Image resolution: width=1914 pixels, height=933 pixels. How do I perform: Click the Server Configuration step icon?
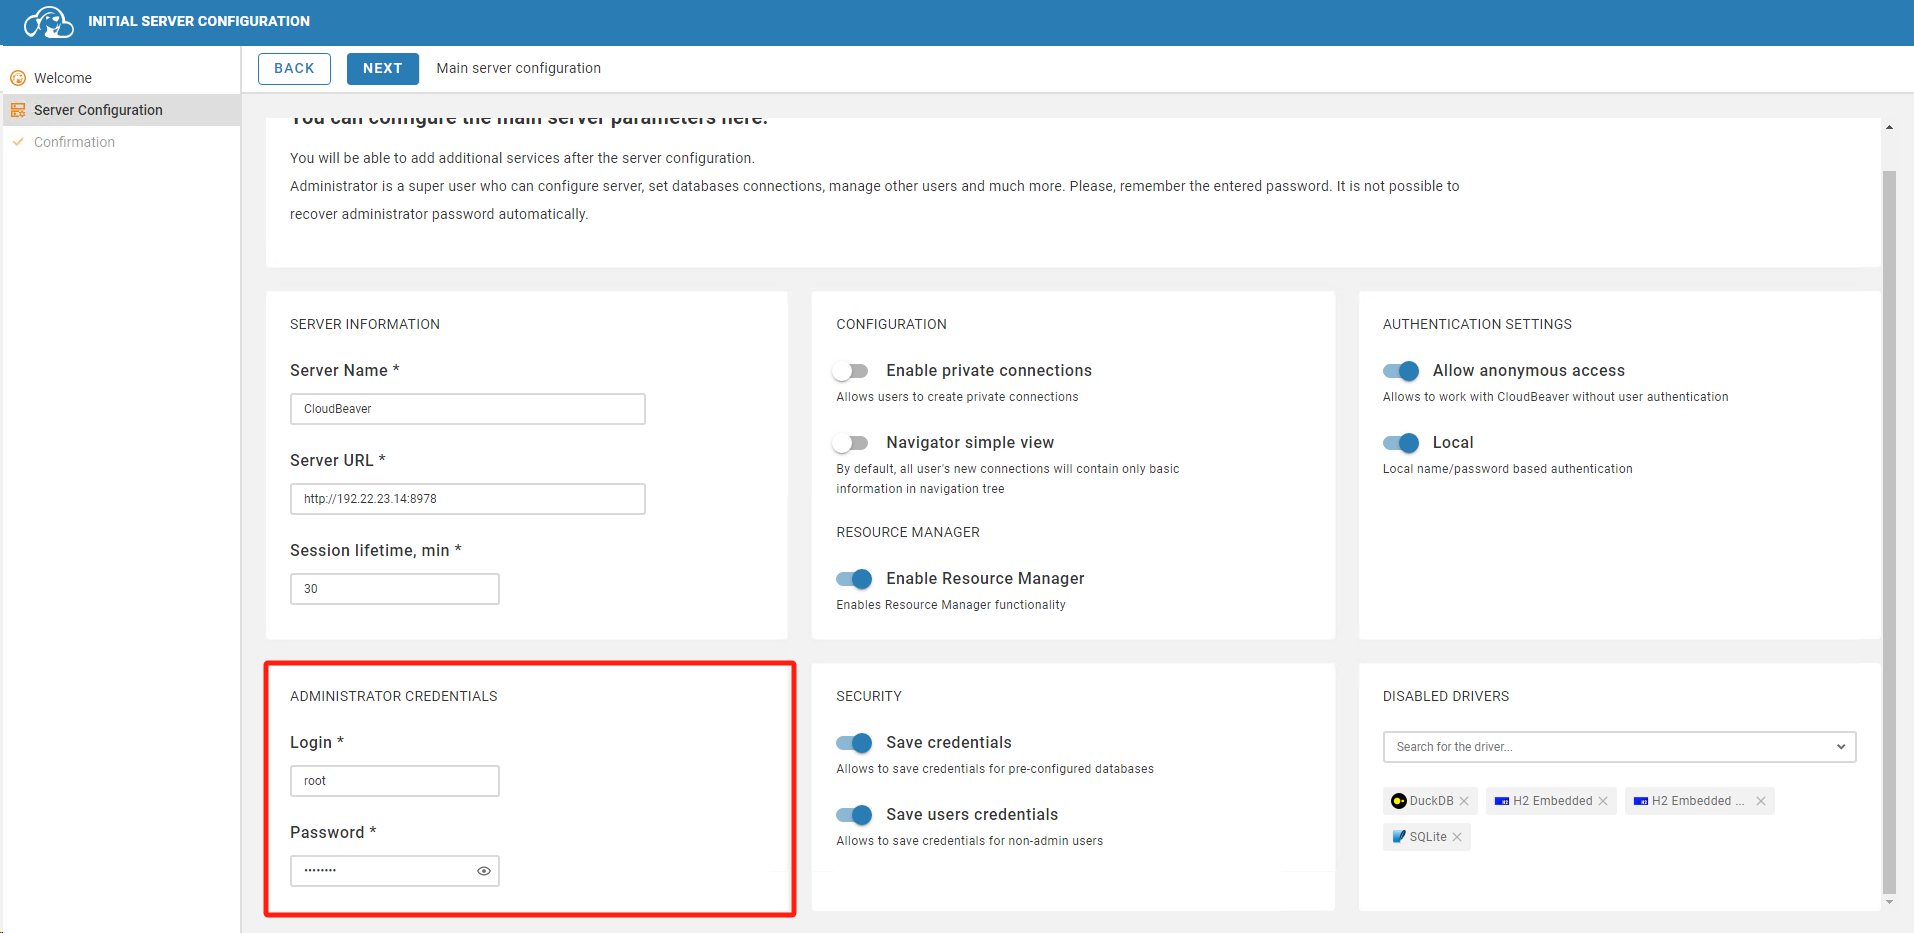coord(18,110)
